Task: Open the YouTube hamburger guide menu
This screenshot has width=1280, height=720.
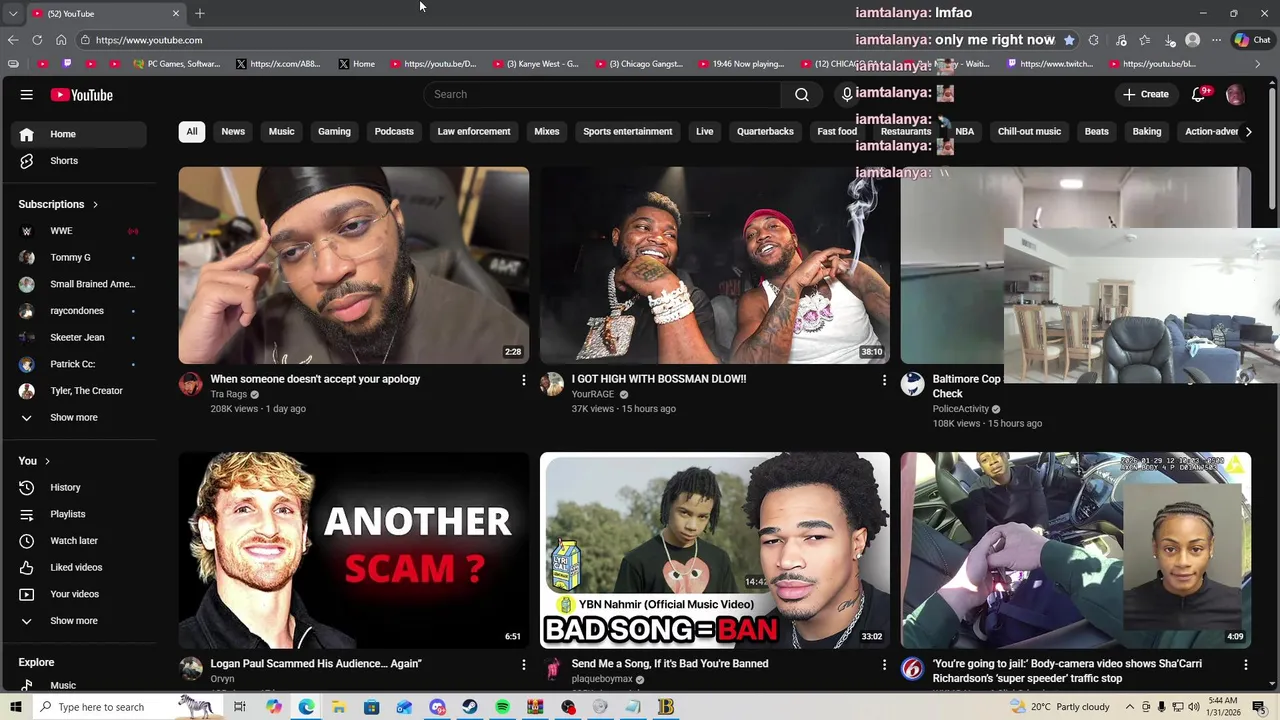Action: [x=27, y=95]
